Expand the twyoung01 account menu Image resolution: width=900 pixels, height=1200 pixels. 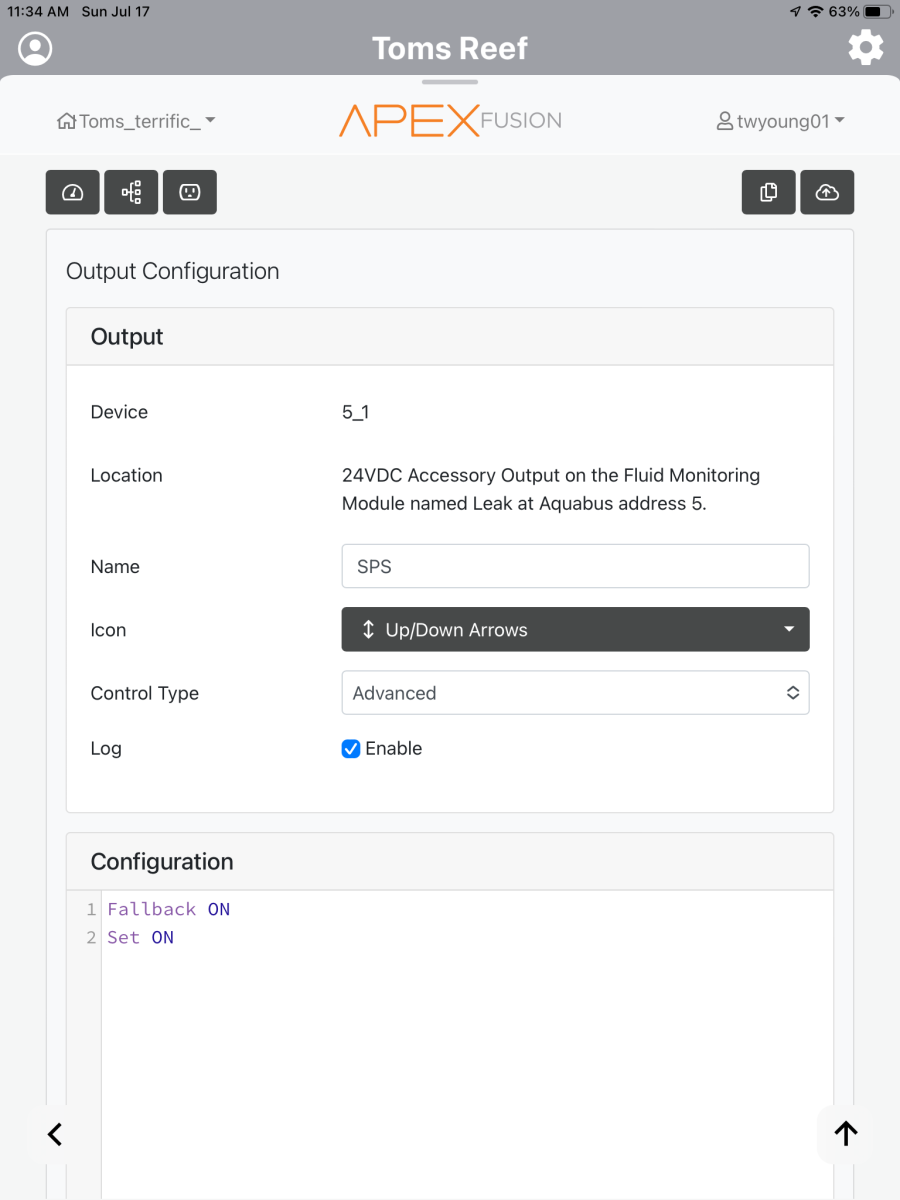tap(781, 121)
